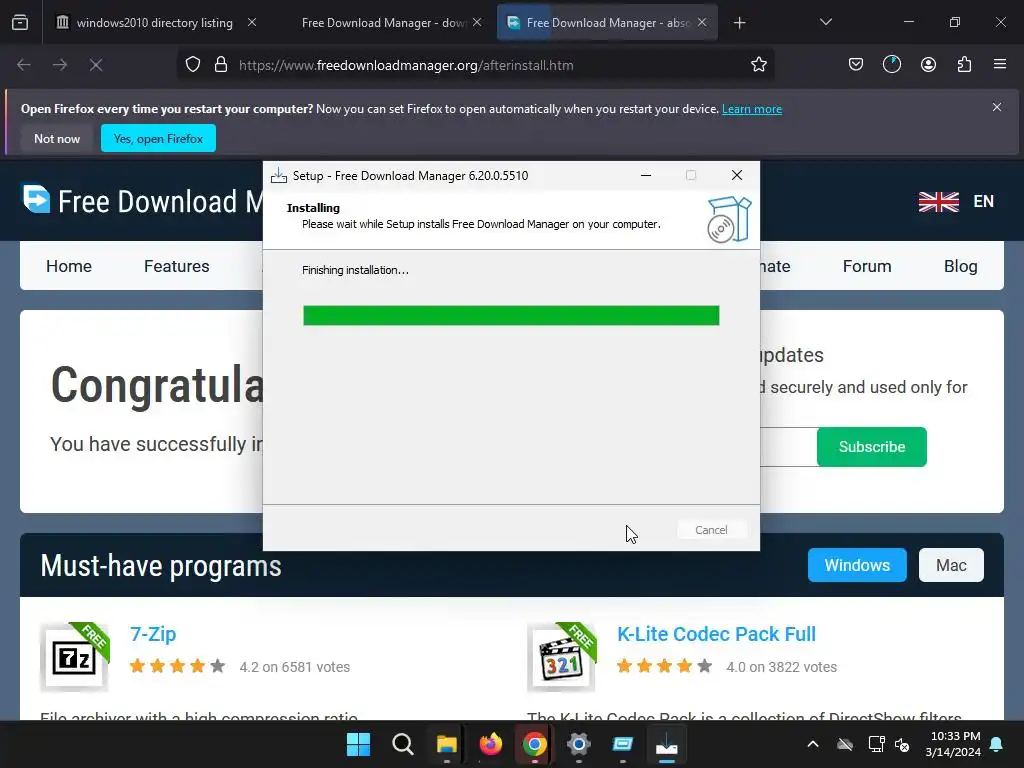The height and width of the screenshot is (768, 1024).
Task: Expand the list all tabs chevron
Action: tap(825, 22)
